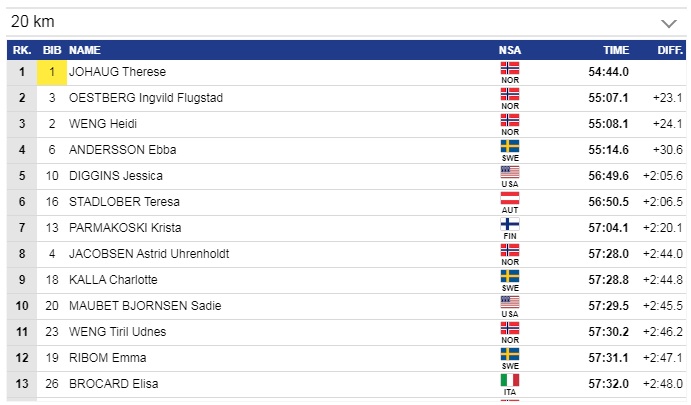The height and width of the screenshot is (405, 691).
Task: Click Finland flag beside PARMAKOSKI Krista
Action: (509, 224)
